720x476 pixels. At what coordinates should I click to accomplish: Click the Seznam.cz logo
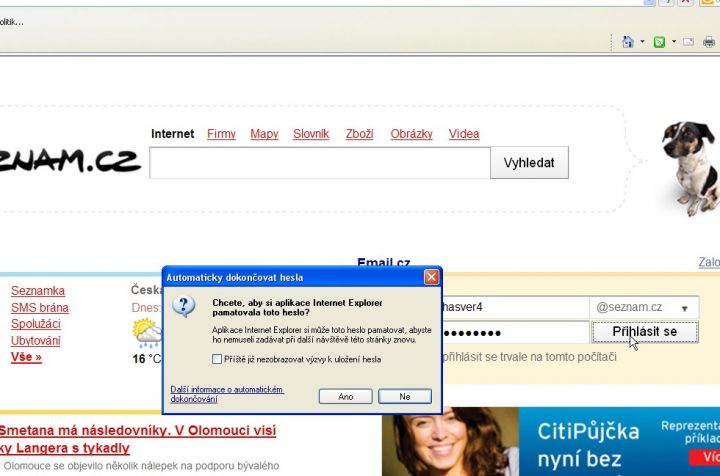pyautogui.click(x=70, y=161)
